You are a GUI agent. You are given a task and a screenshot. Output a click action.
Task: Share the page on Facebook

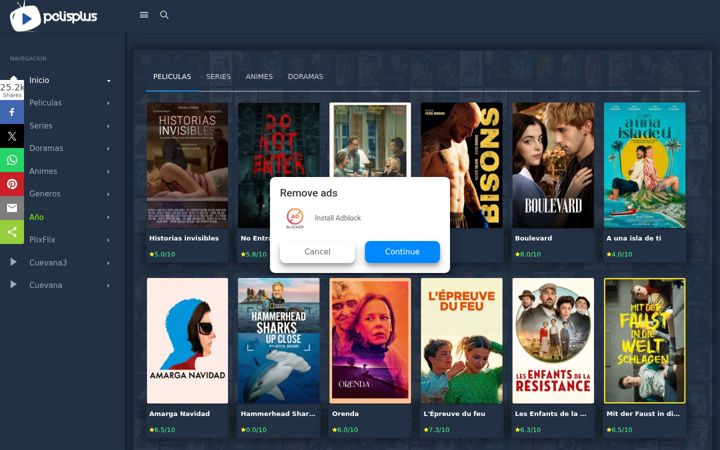tap(12, 112)
